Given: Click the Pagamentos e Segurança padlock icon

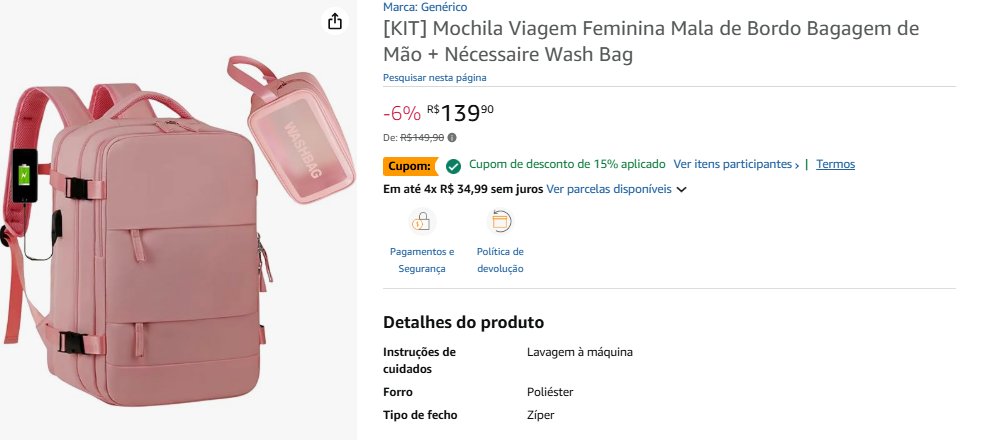Looking at the screenshot, I should coord(422,221).
